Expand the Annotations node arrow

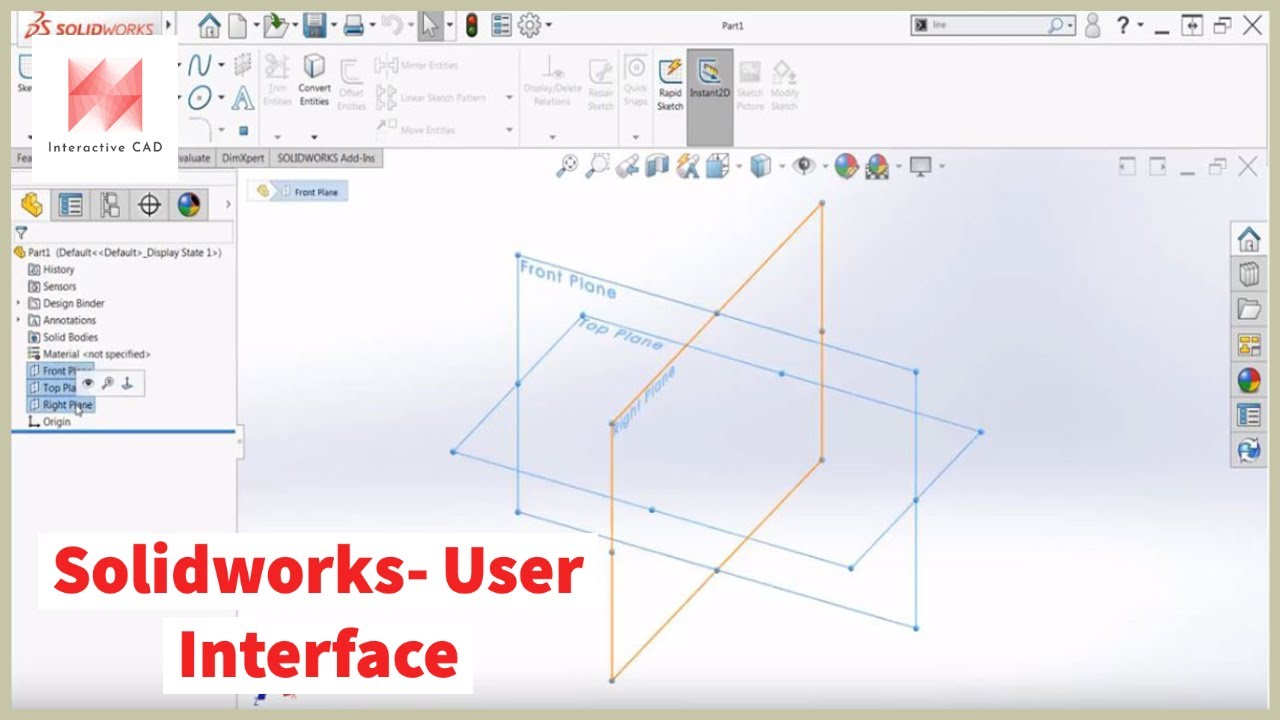[x=19, y=320]
